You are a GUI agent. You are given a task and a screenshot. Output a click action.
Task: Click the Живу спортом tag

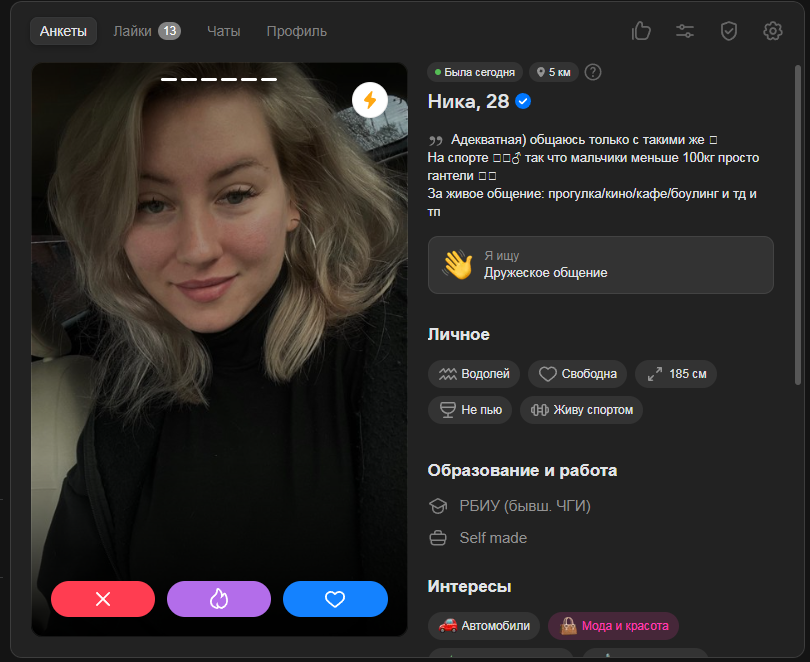pyautogui.click(x=581, y=410)
